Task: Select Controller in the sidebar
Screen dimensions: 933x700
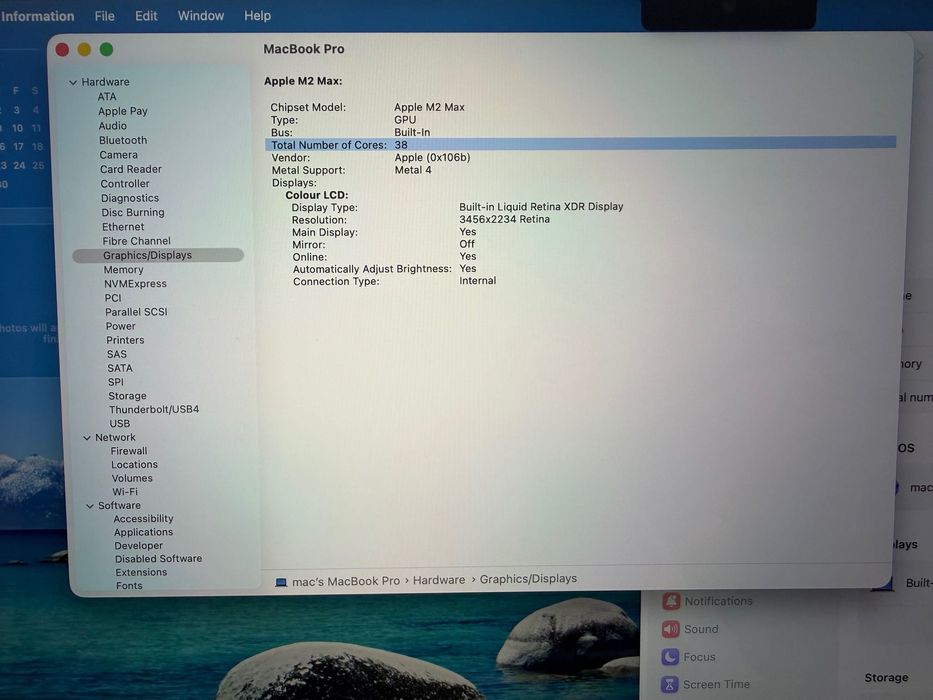Action: tap(125, 184)
